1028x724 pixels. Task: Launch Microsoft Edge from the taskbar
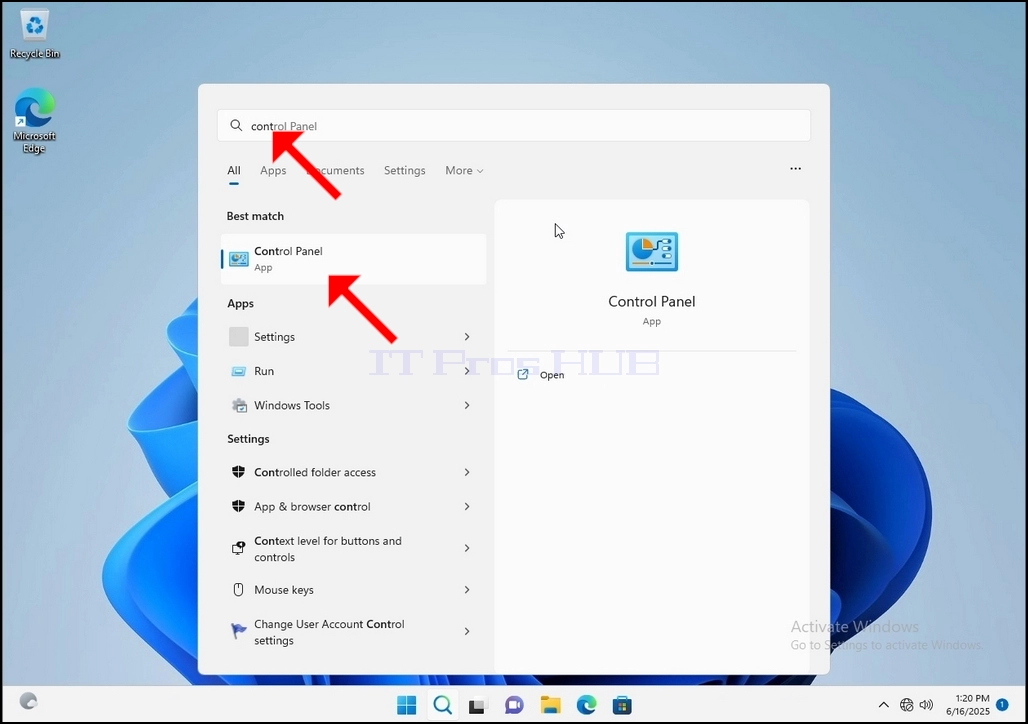(x=586, y=705)
